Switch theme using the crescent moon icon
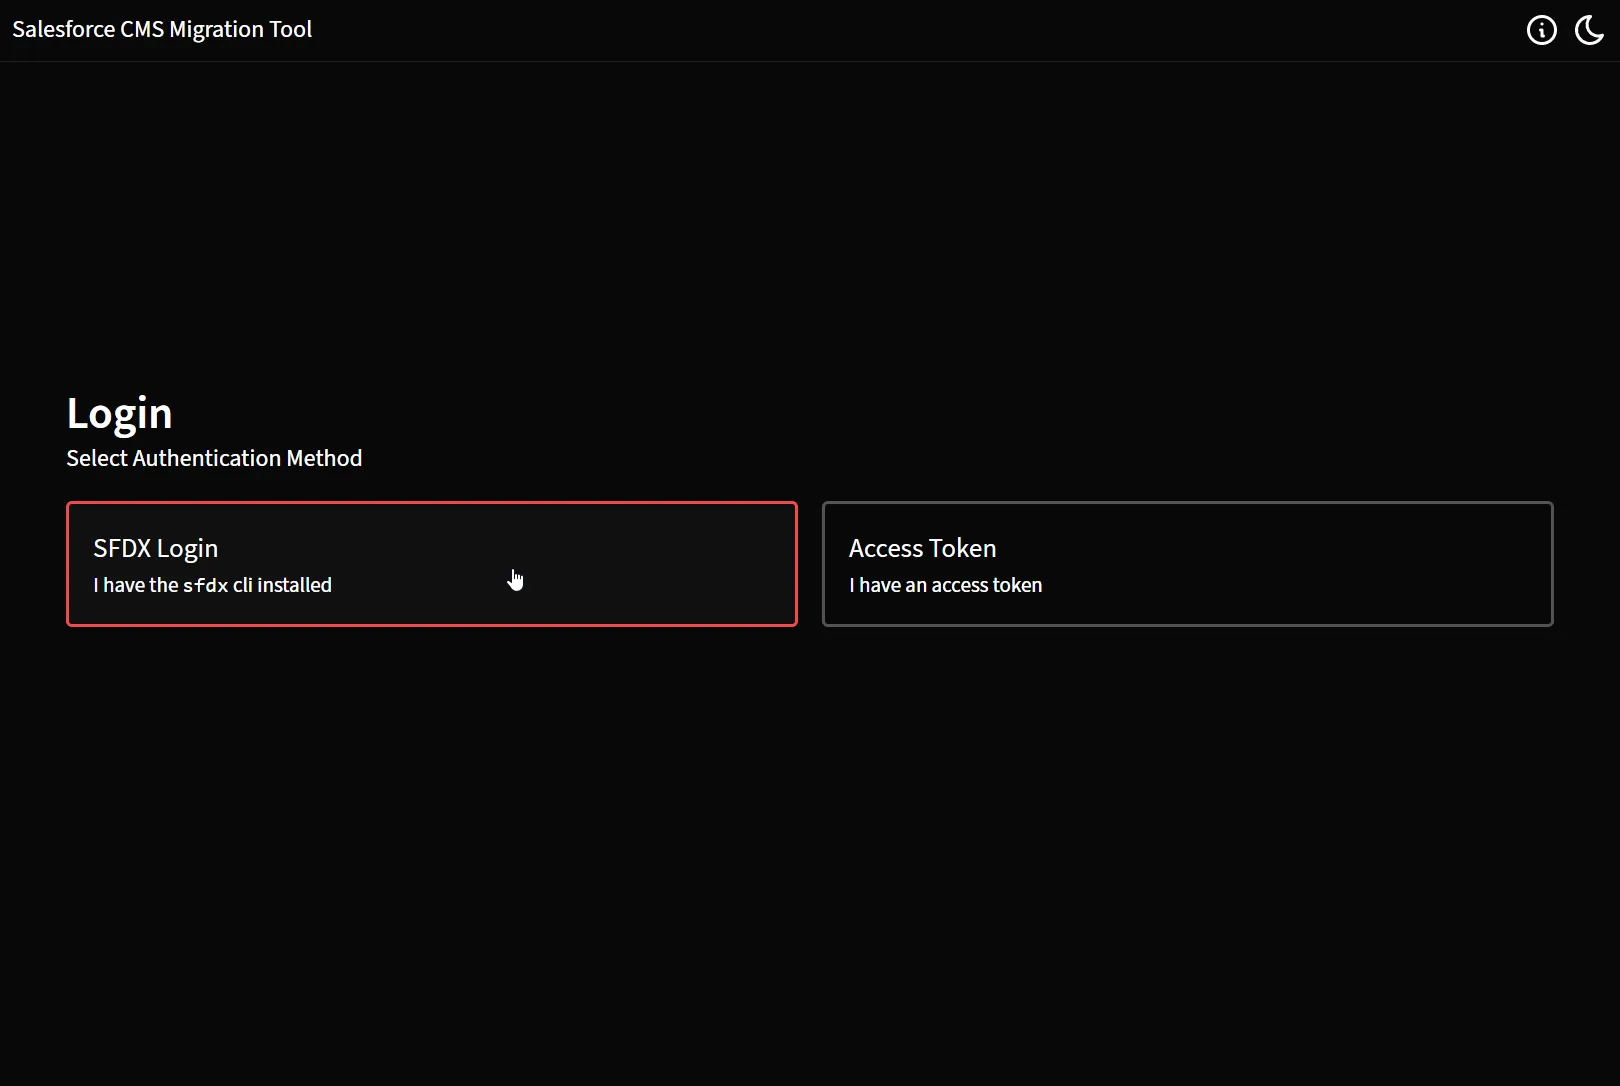1620x1086 pixels. 1589,30
